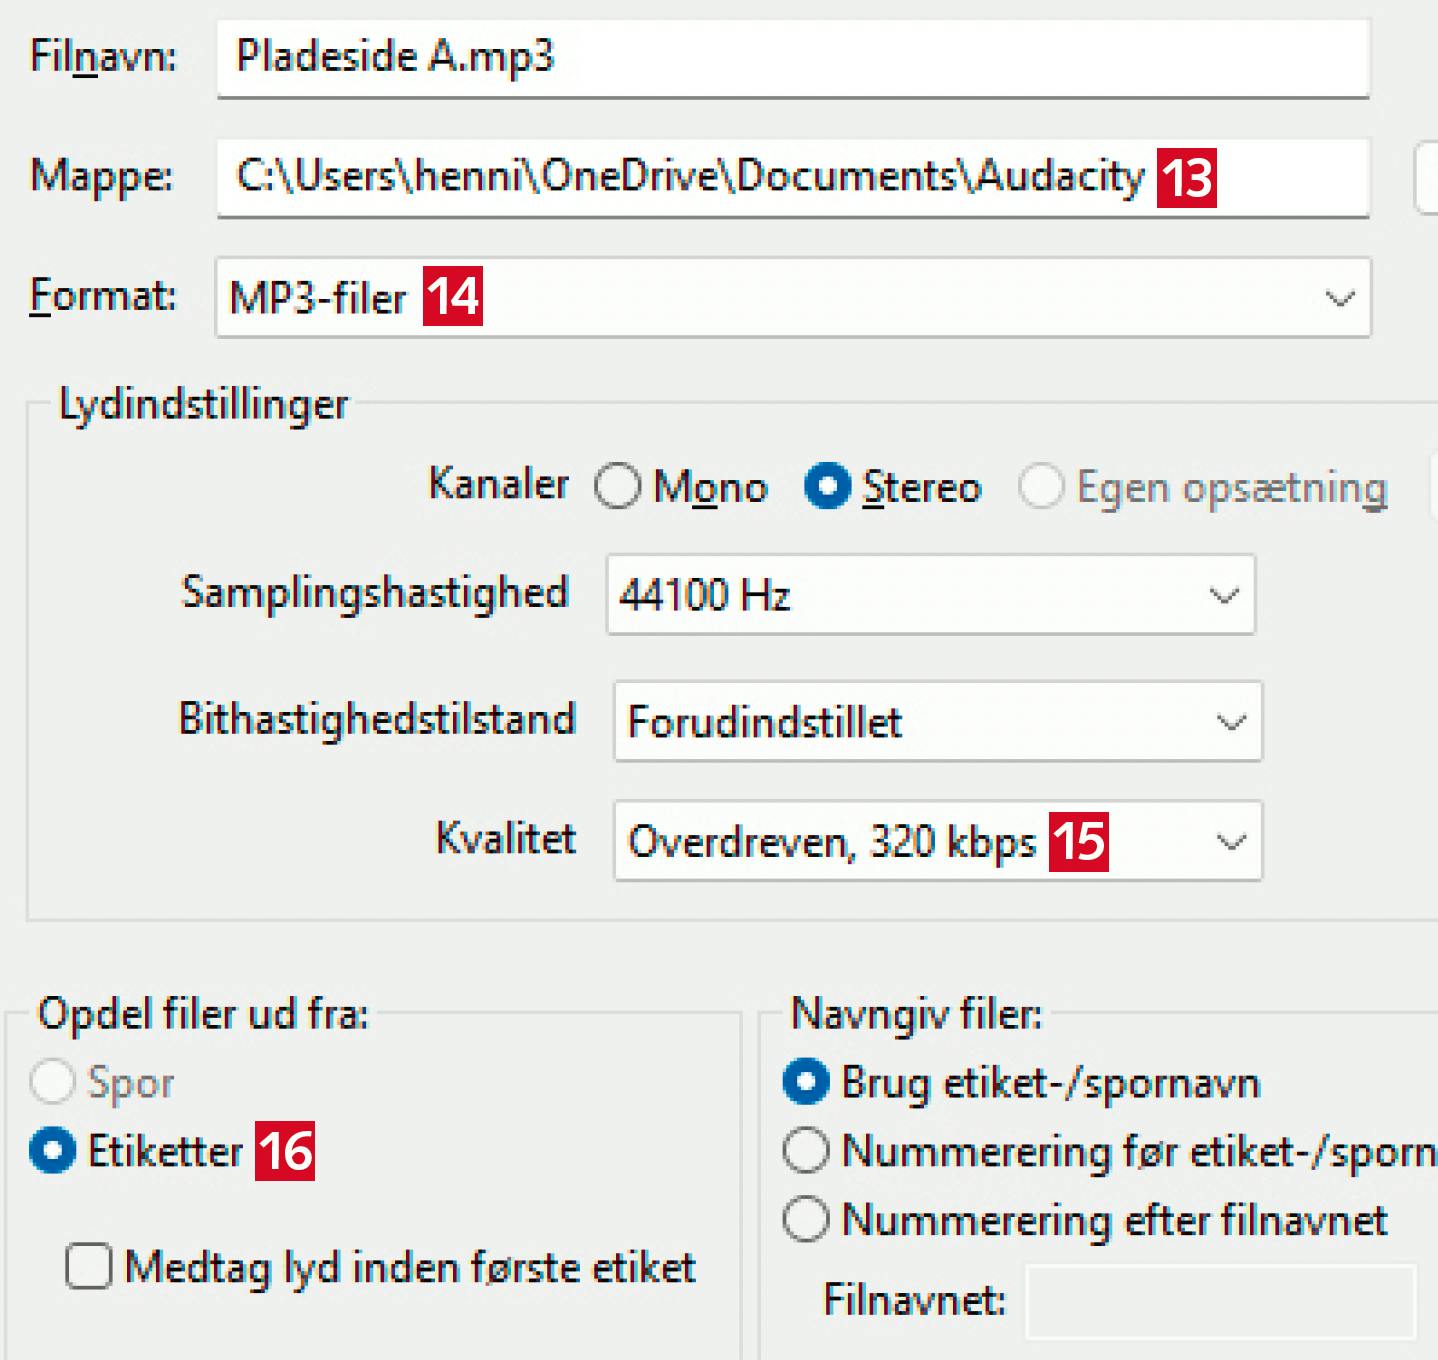Select the Mono channel option

pyautogui.click(x=618, y=487)
